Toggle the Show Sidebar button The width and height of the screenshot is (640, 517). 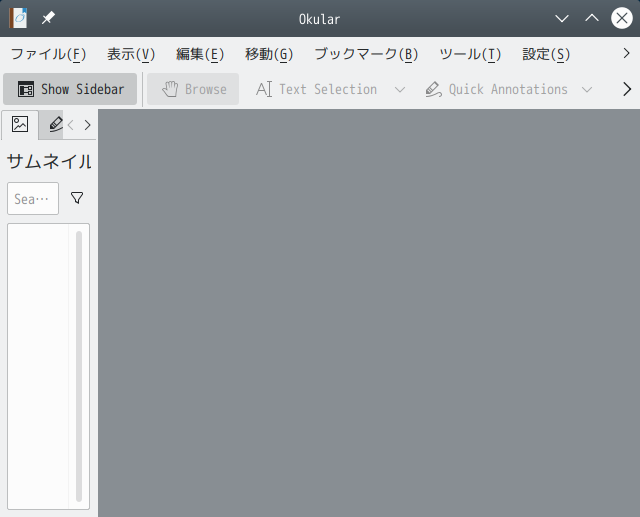click(x=70, y=89)
